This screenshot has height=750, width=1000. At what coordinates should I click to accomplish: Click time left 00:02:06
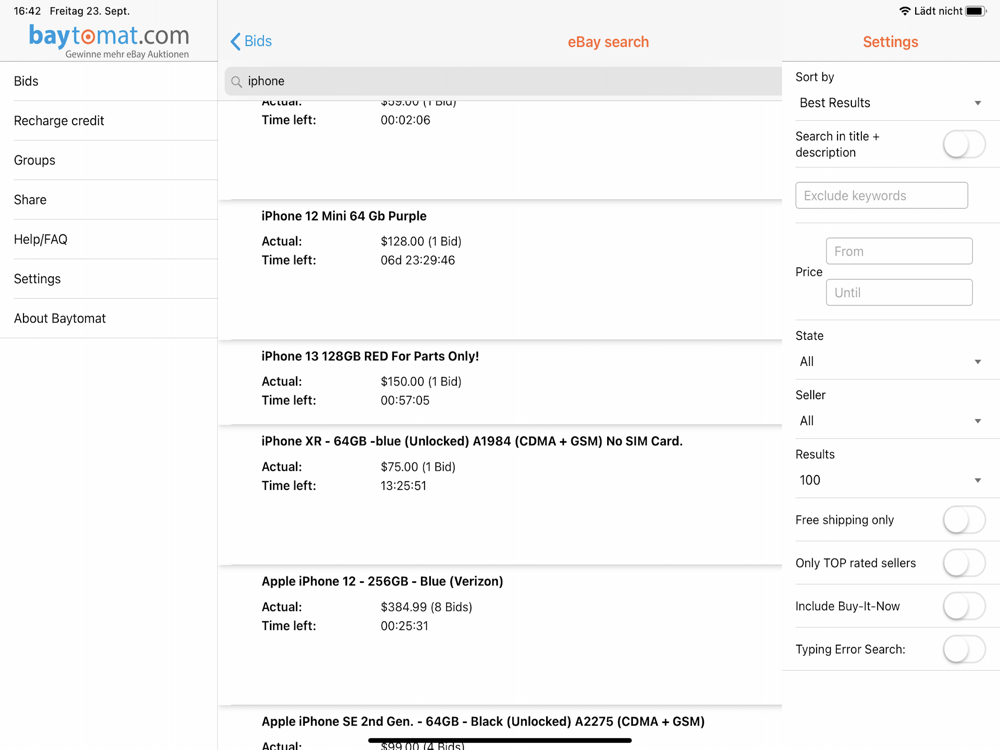(405, 120)
